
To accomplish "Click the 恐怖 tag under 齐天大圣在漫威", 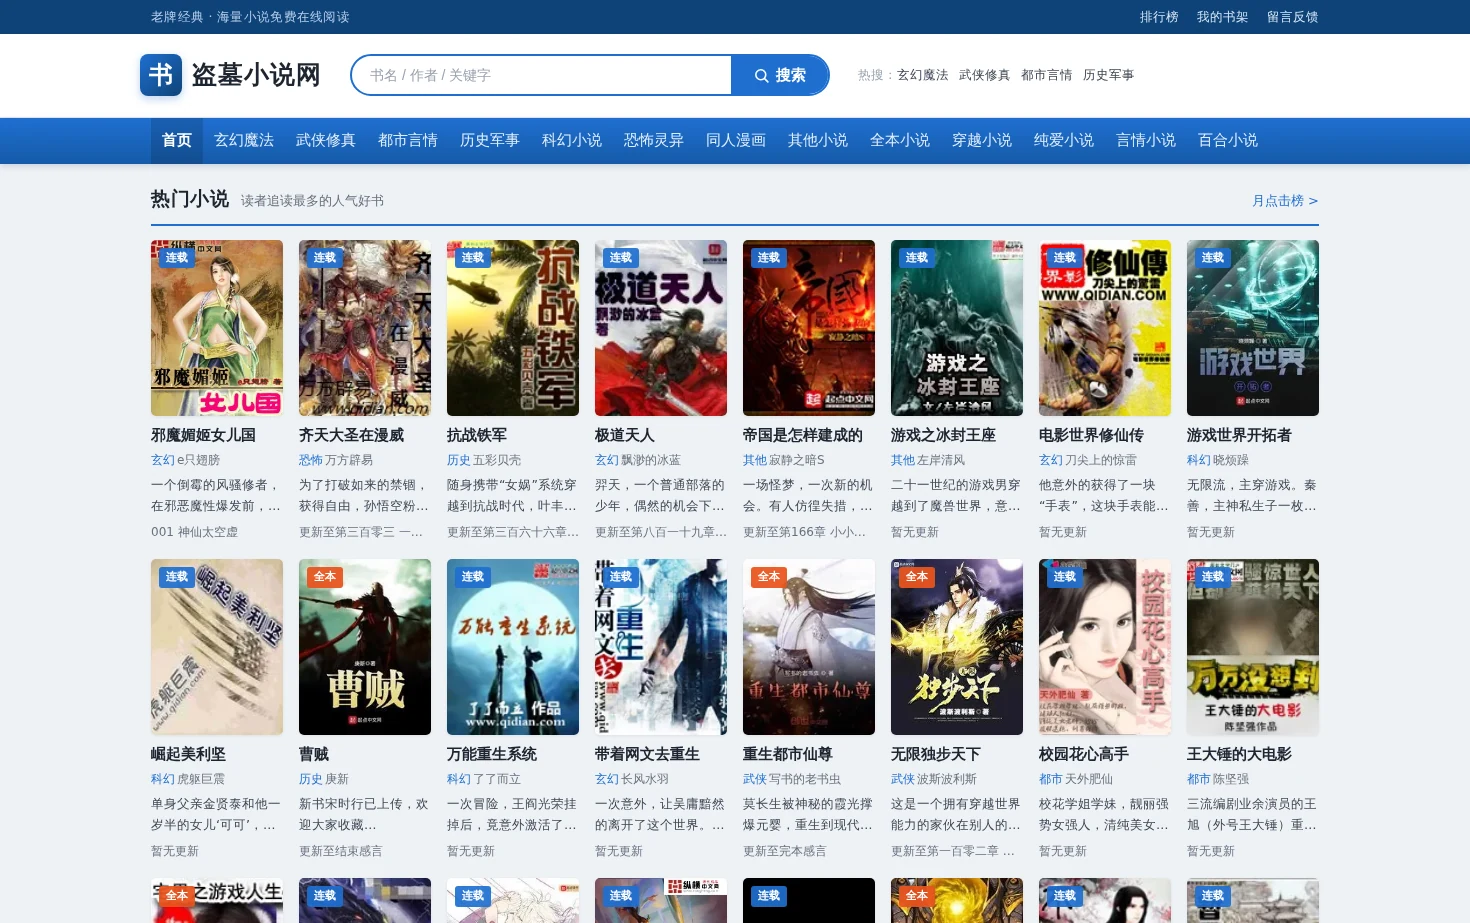I will (311, 460).
